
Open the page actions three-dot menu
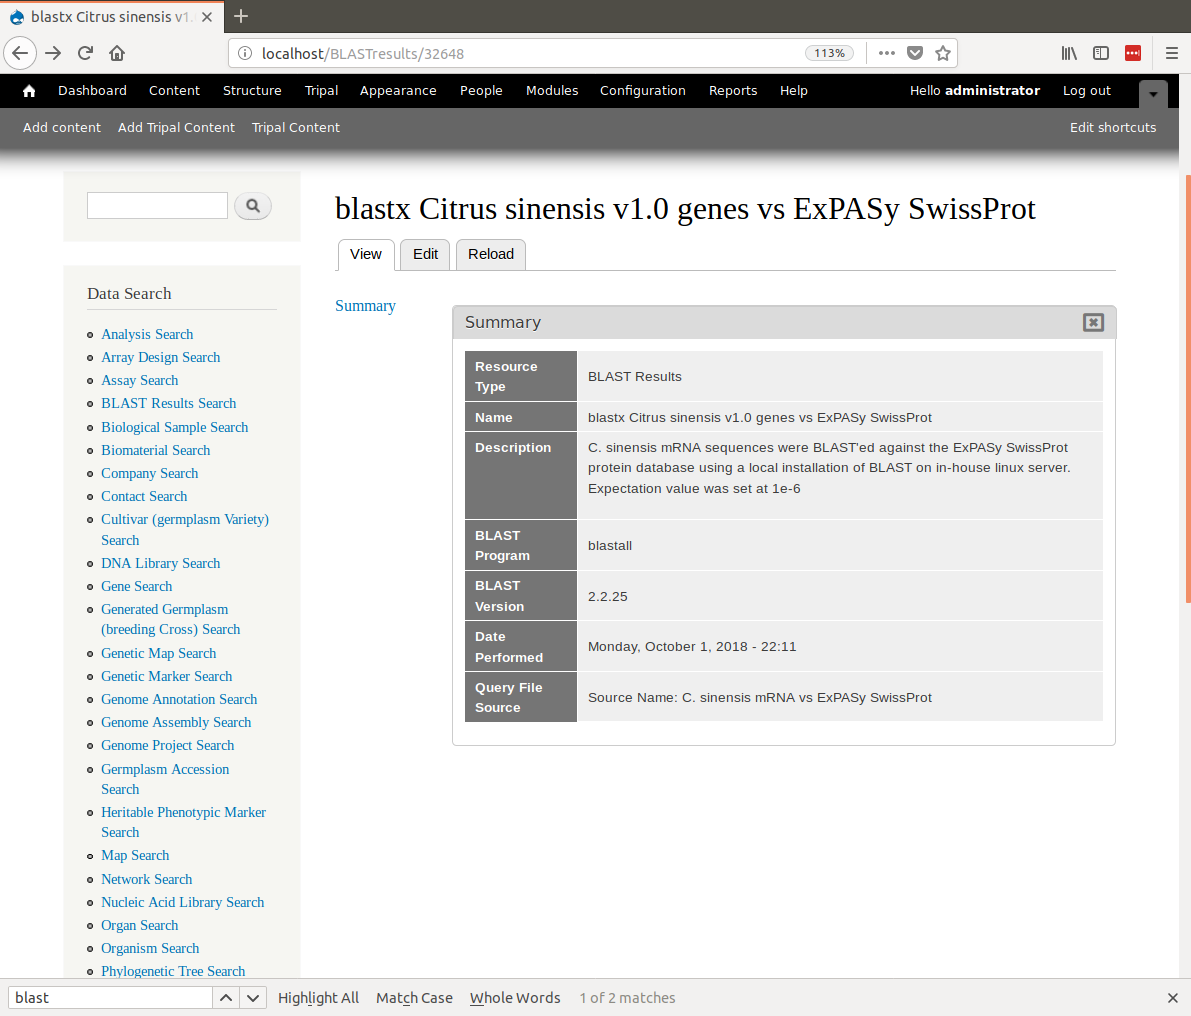(x=886, y=53)
